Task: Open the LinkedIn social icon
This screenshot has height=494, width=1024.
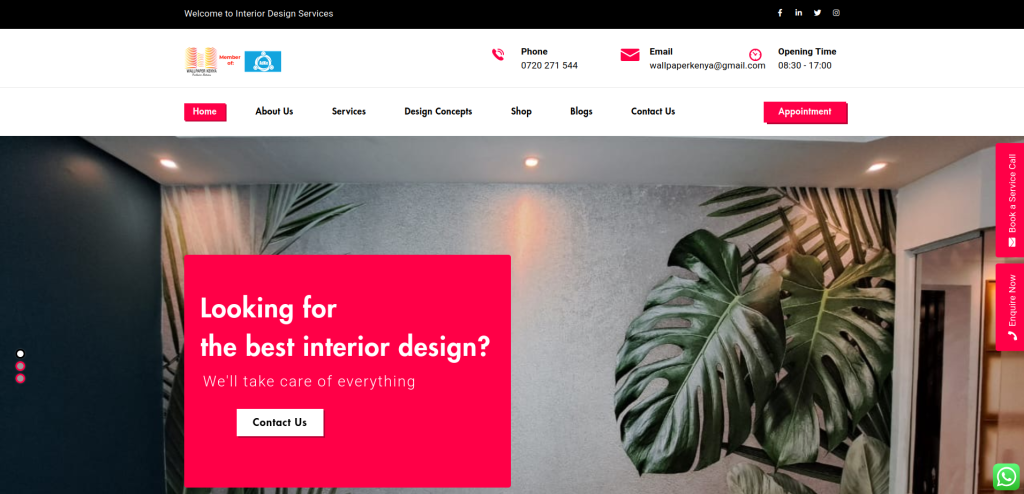Action: (x=799, y=13)
